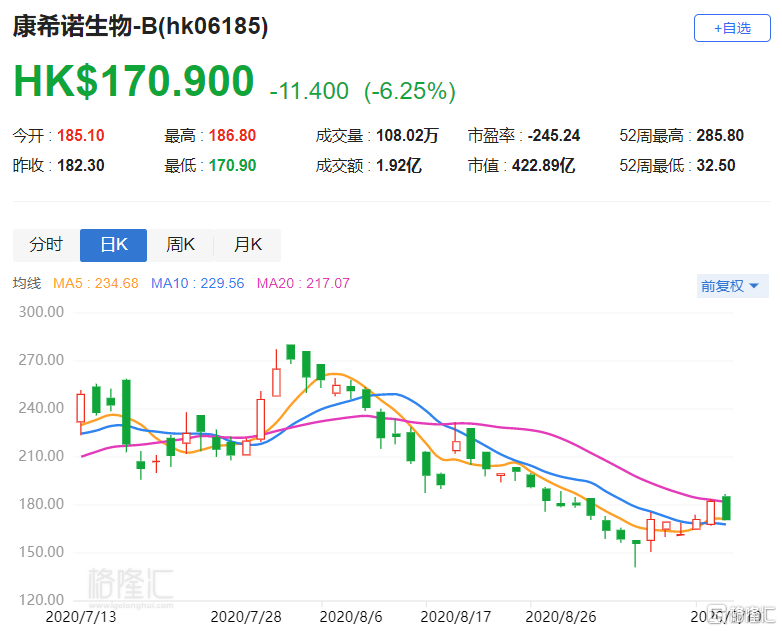The height and width of the screenshot is (631, 782).
Task: Click the HK$170.900 current price
Action: tap(133, 82)
